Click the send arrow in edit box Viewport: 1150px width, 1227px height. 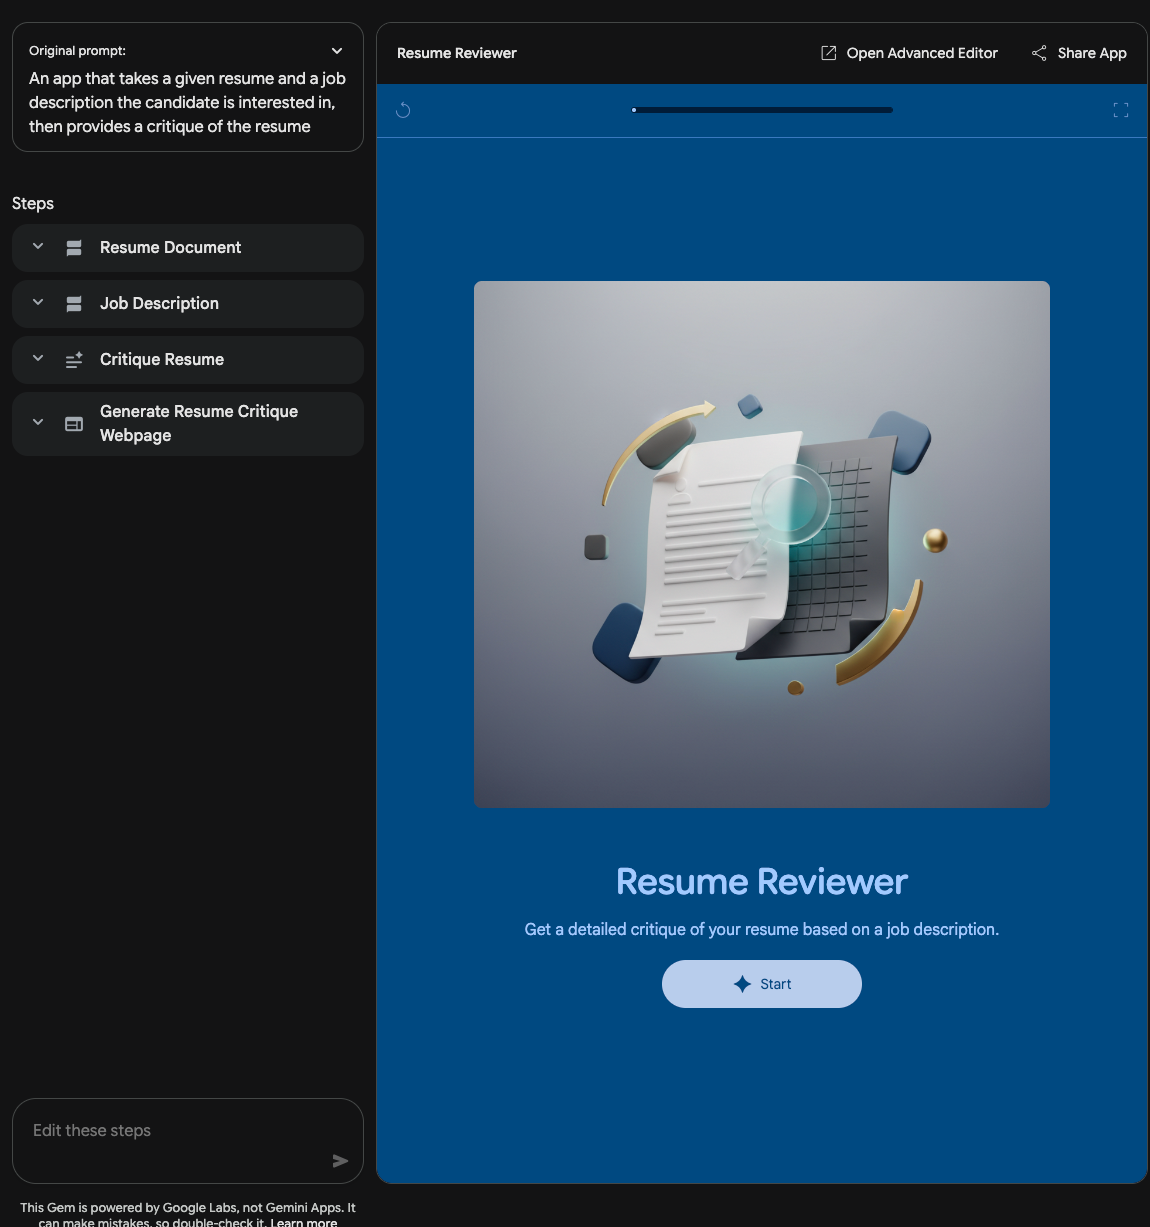[x=340, y=1161]
